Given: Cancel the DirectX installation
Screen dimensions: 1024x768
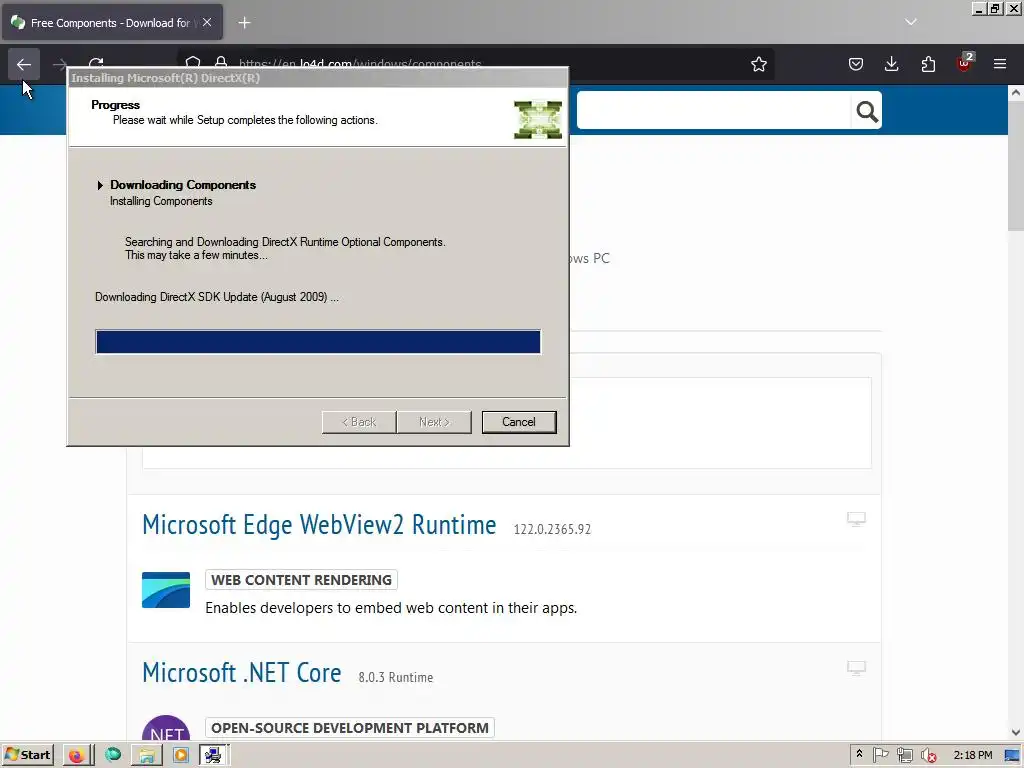Looking at the screenshot, I should coord(519,422).
